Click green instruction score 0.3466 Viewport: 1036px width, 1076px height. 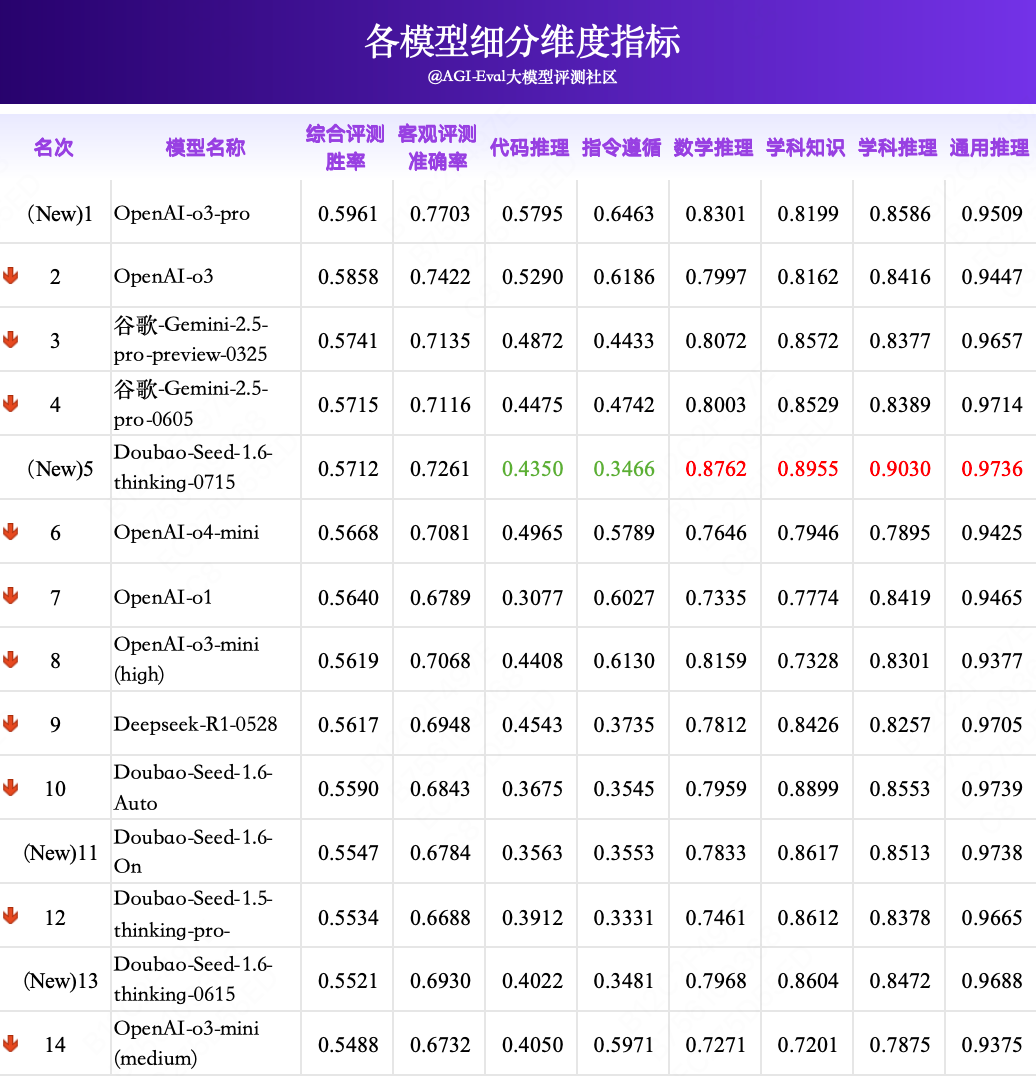coord(624,469)
